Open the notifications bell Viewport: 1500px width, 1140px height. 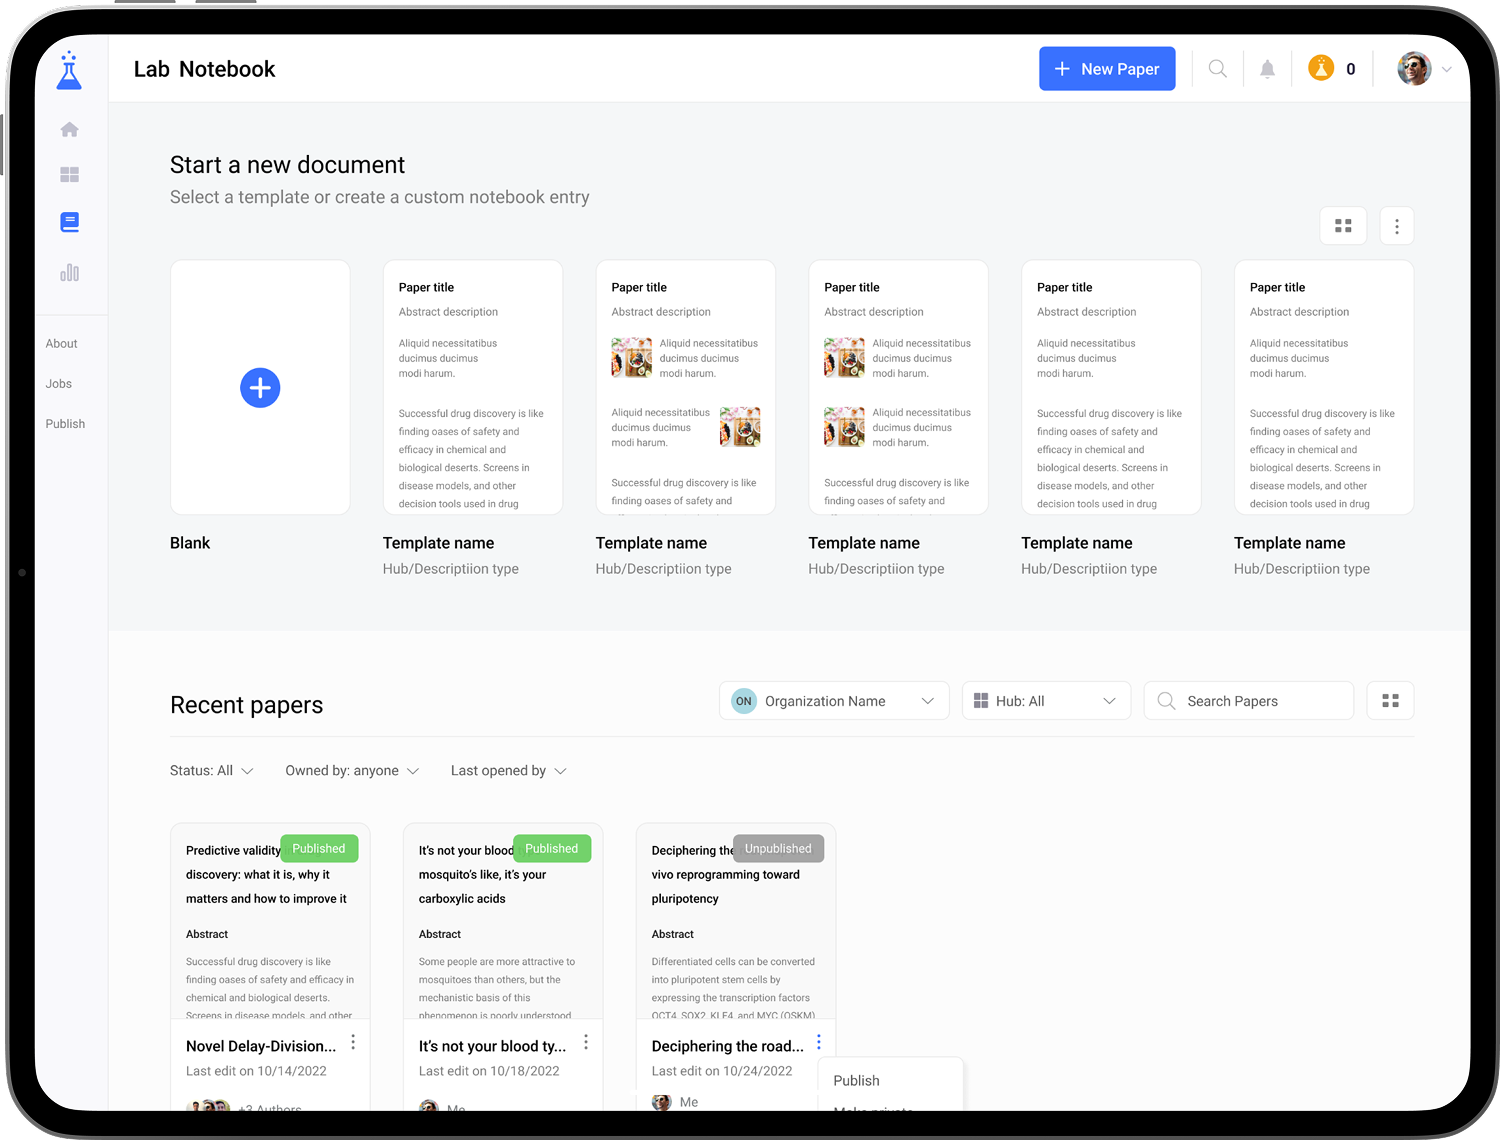[x=1267, y=69]
